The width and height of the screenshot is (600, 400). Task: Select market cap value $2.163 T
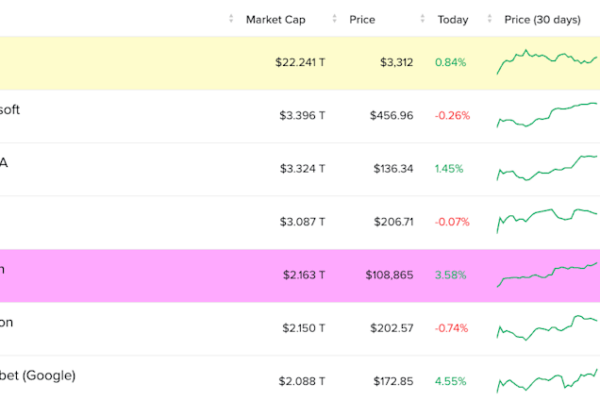pos(304,275)
